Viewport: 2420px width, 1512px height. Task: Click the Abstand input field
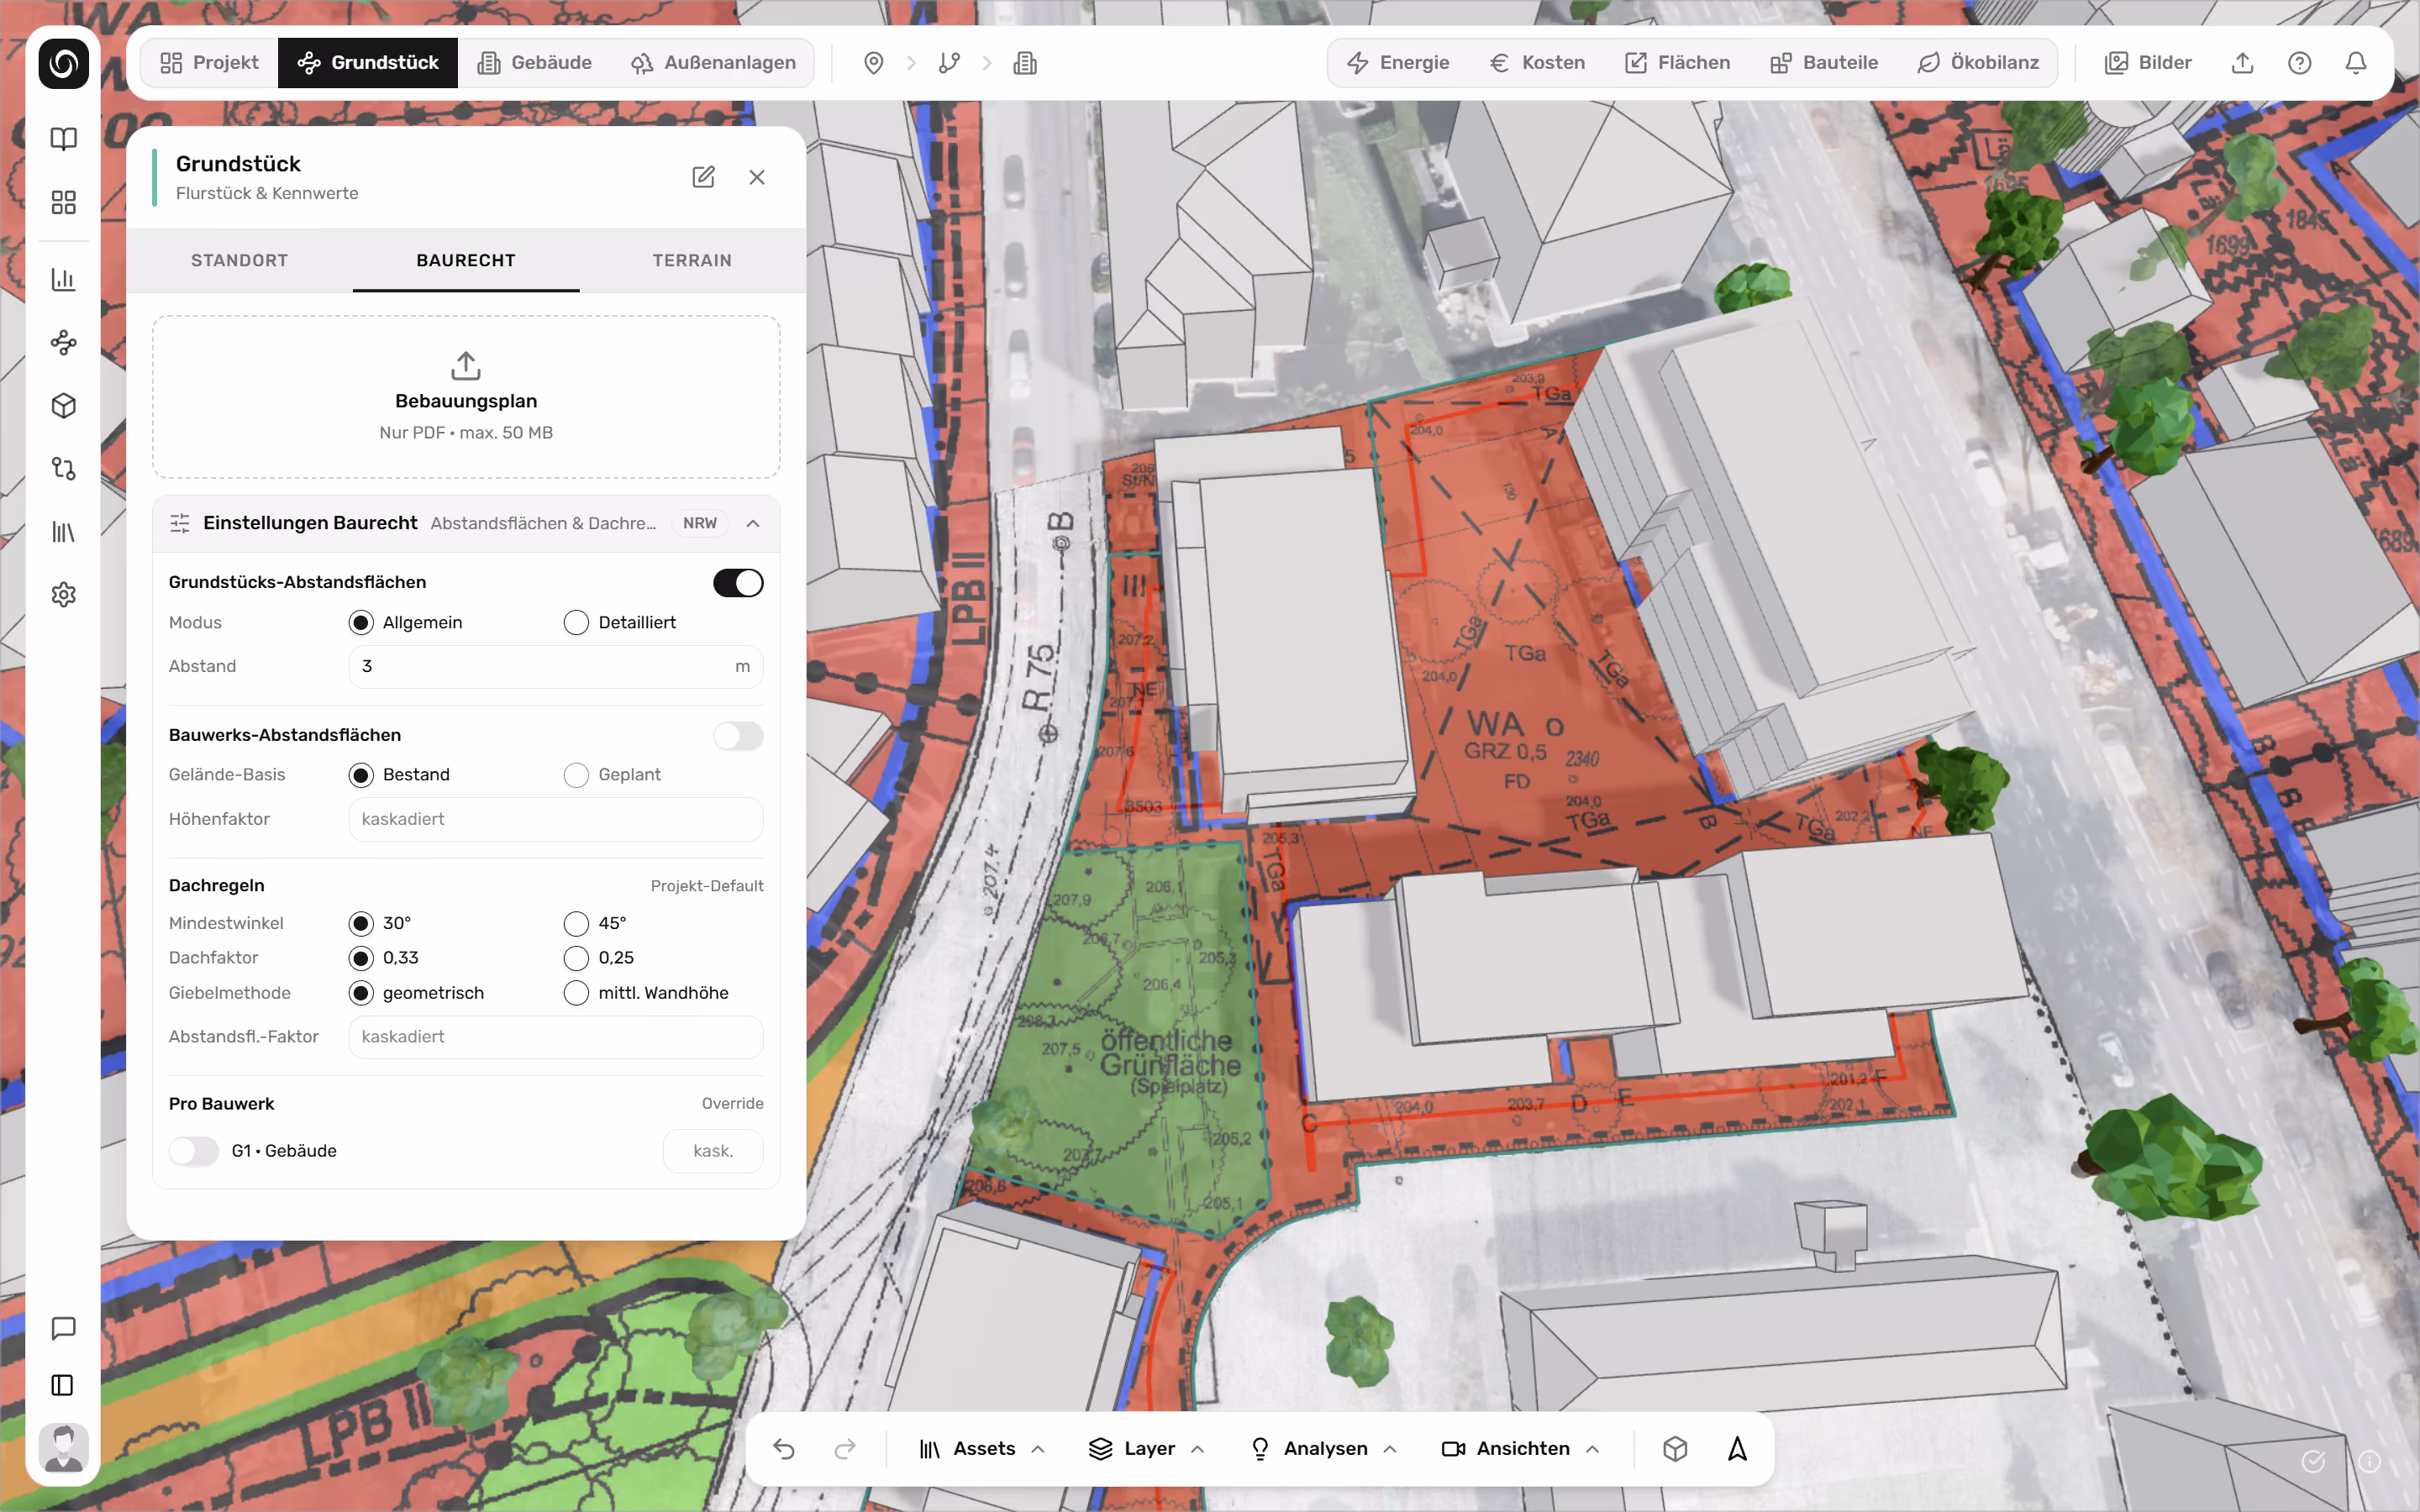[556, 667]
